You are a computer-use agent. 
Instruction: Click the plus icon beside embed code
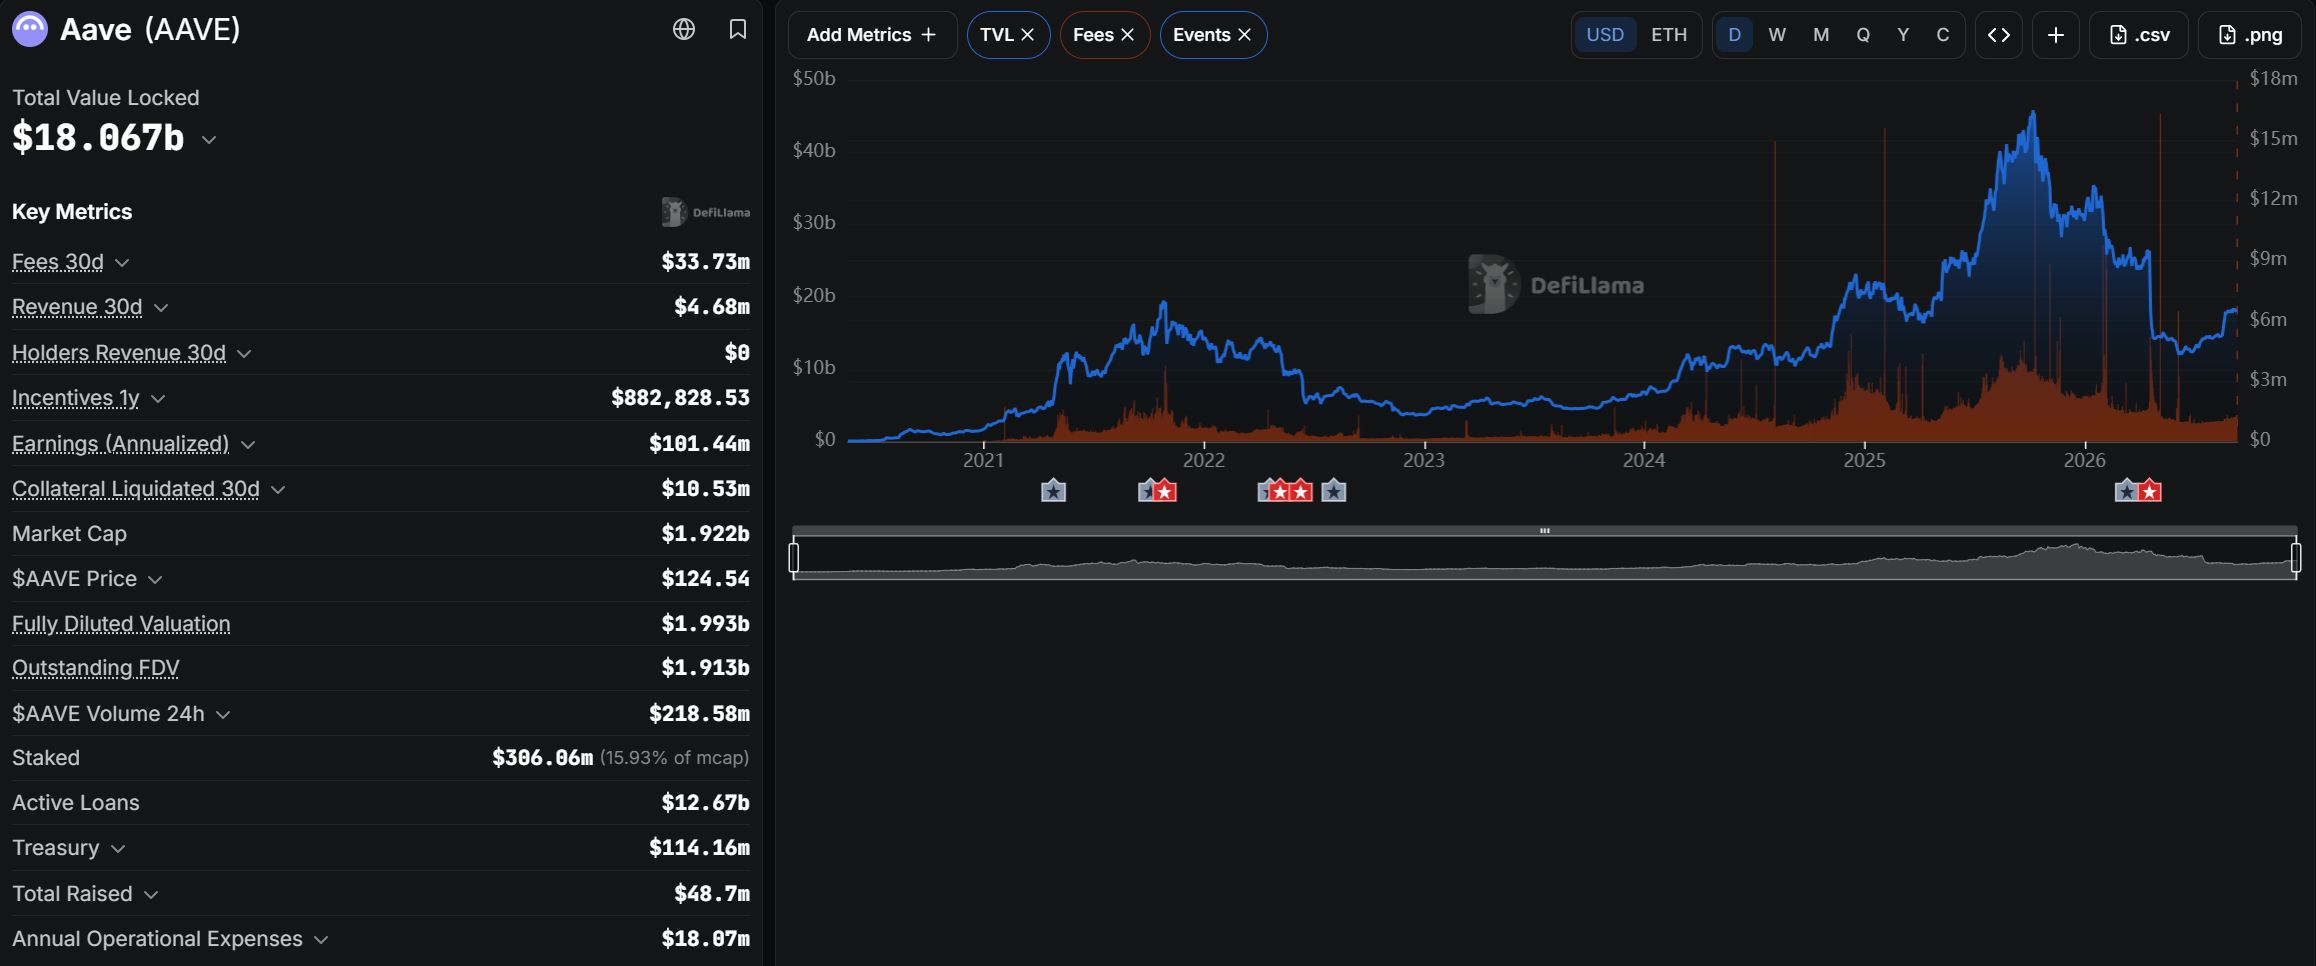[2056, 35]
